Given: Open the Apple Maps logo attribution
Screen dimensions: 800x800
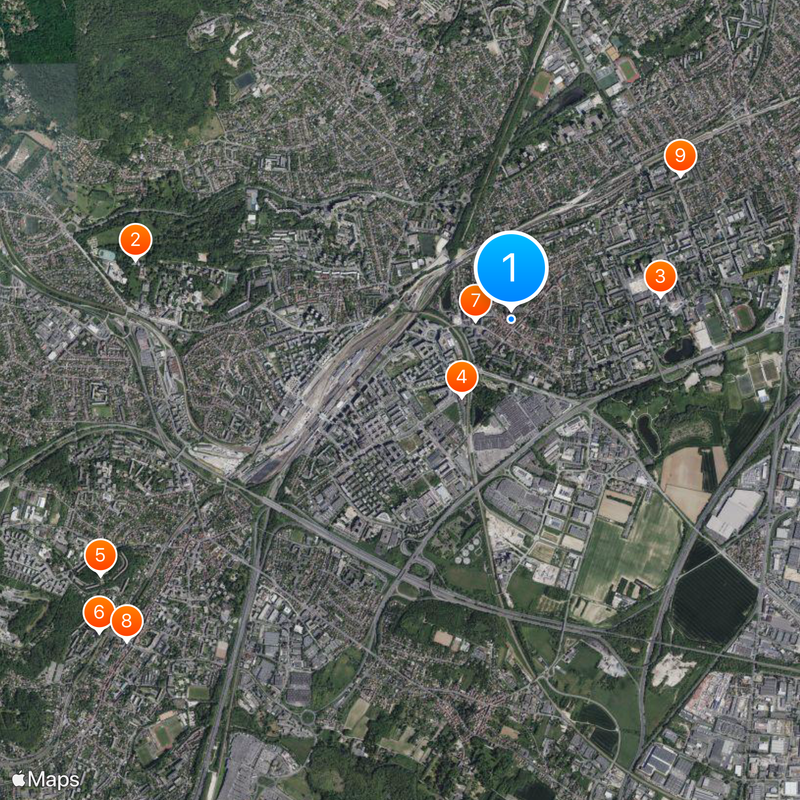Looking at the screenshot, I should (x=46, y=780).
